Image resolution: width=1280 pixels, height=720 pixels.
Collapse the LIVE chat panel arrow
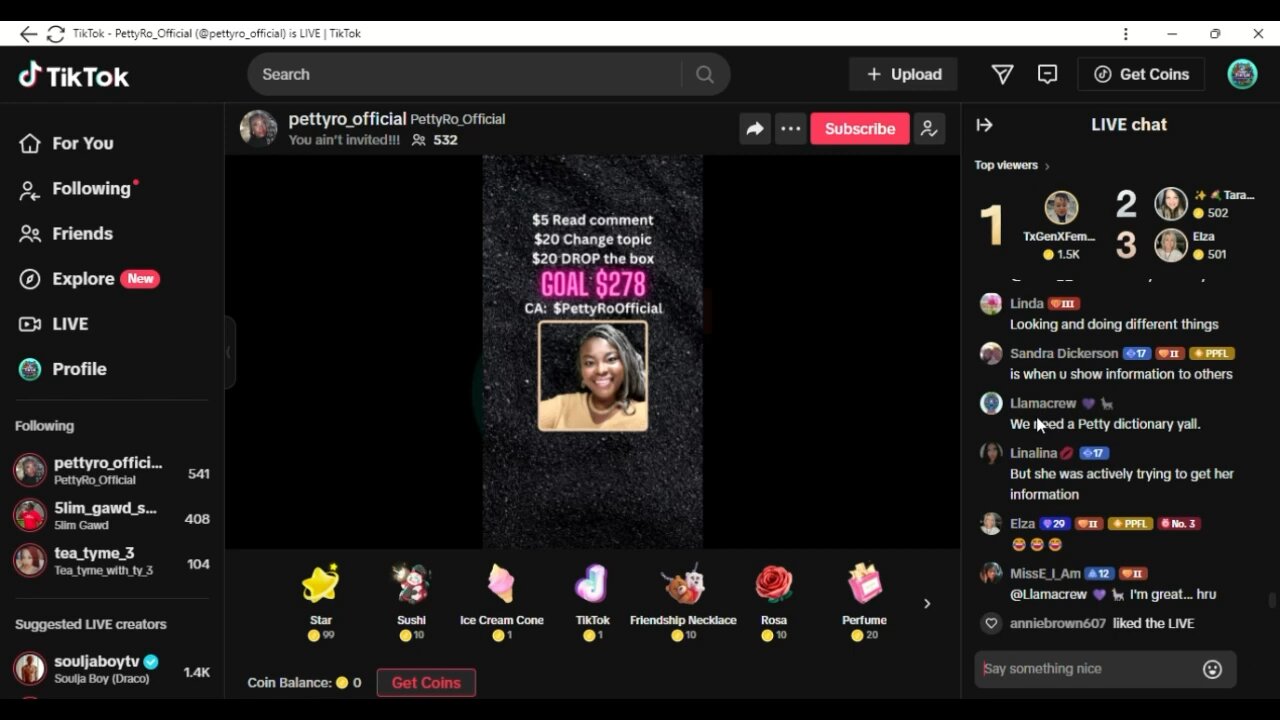[984, 125]
